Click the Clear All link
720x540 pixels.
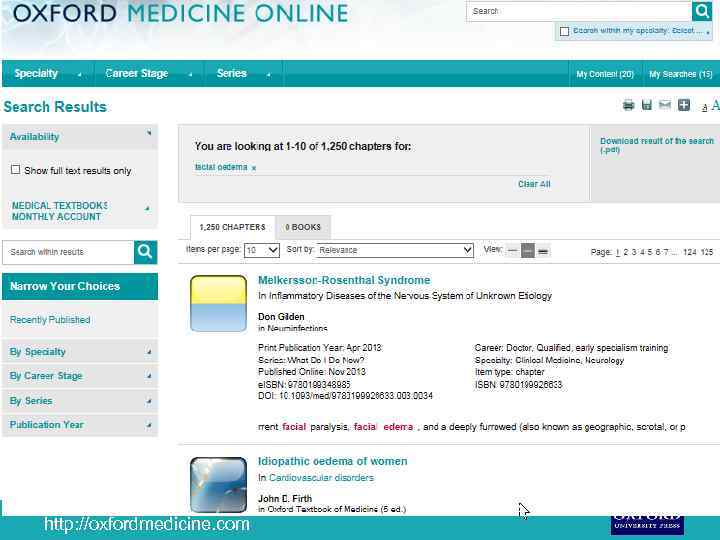(x=534, y=184)
